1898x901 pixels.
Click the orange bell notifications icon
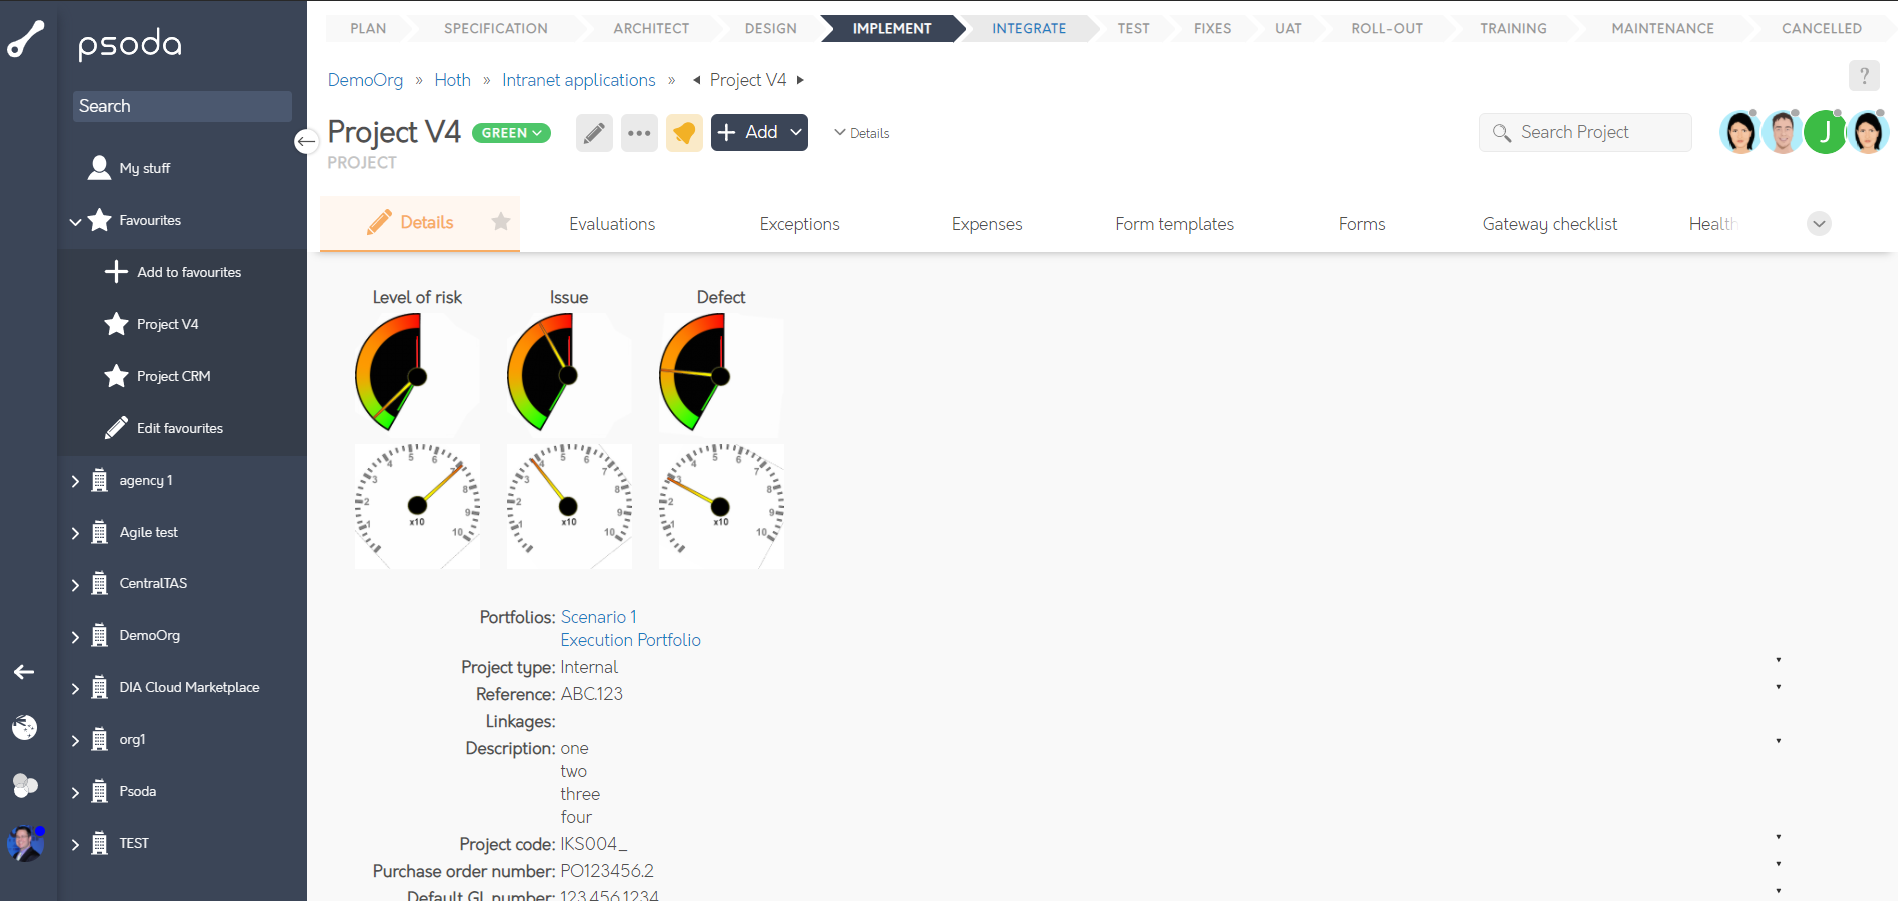tap(684, 132)
